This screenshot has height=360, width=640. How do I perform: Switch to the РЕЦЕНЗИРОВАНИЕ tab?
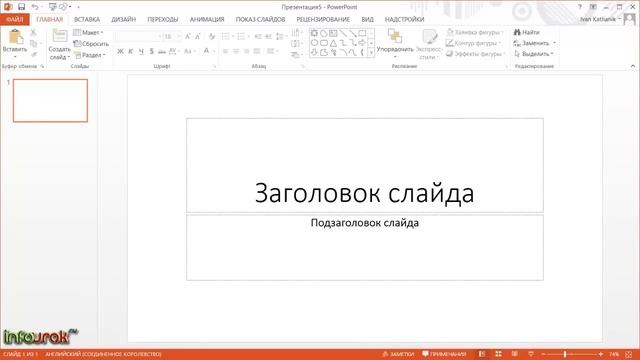point(323,19)
